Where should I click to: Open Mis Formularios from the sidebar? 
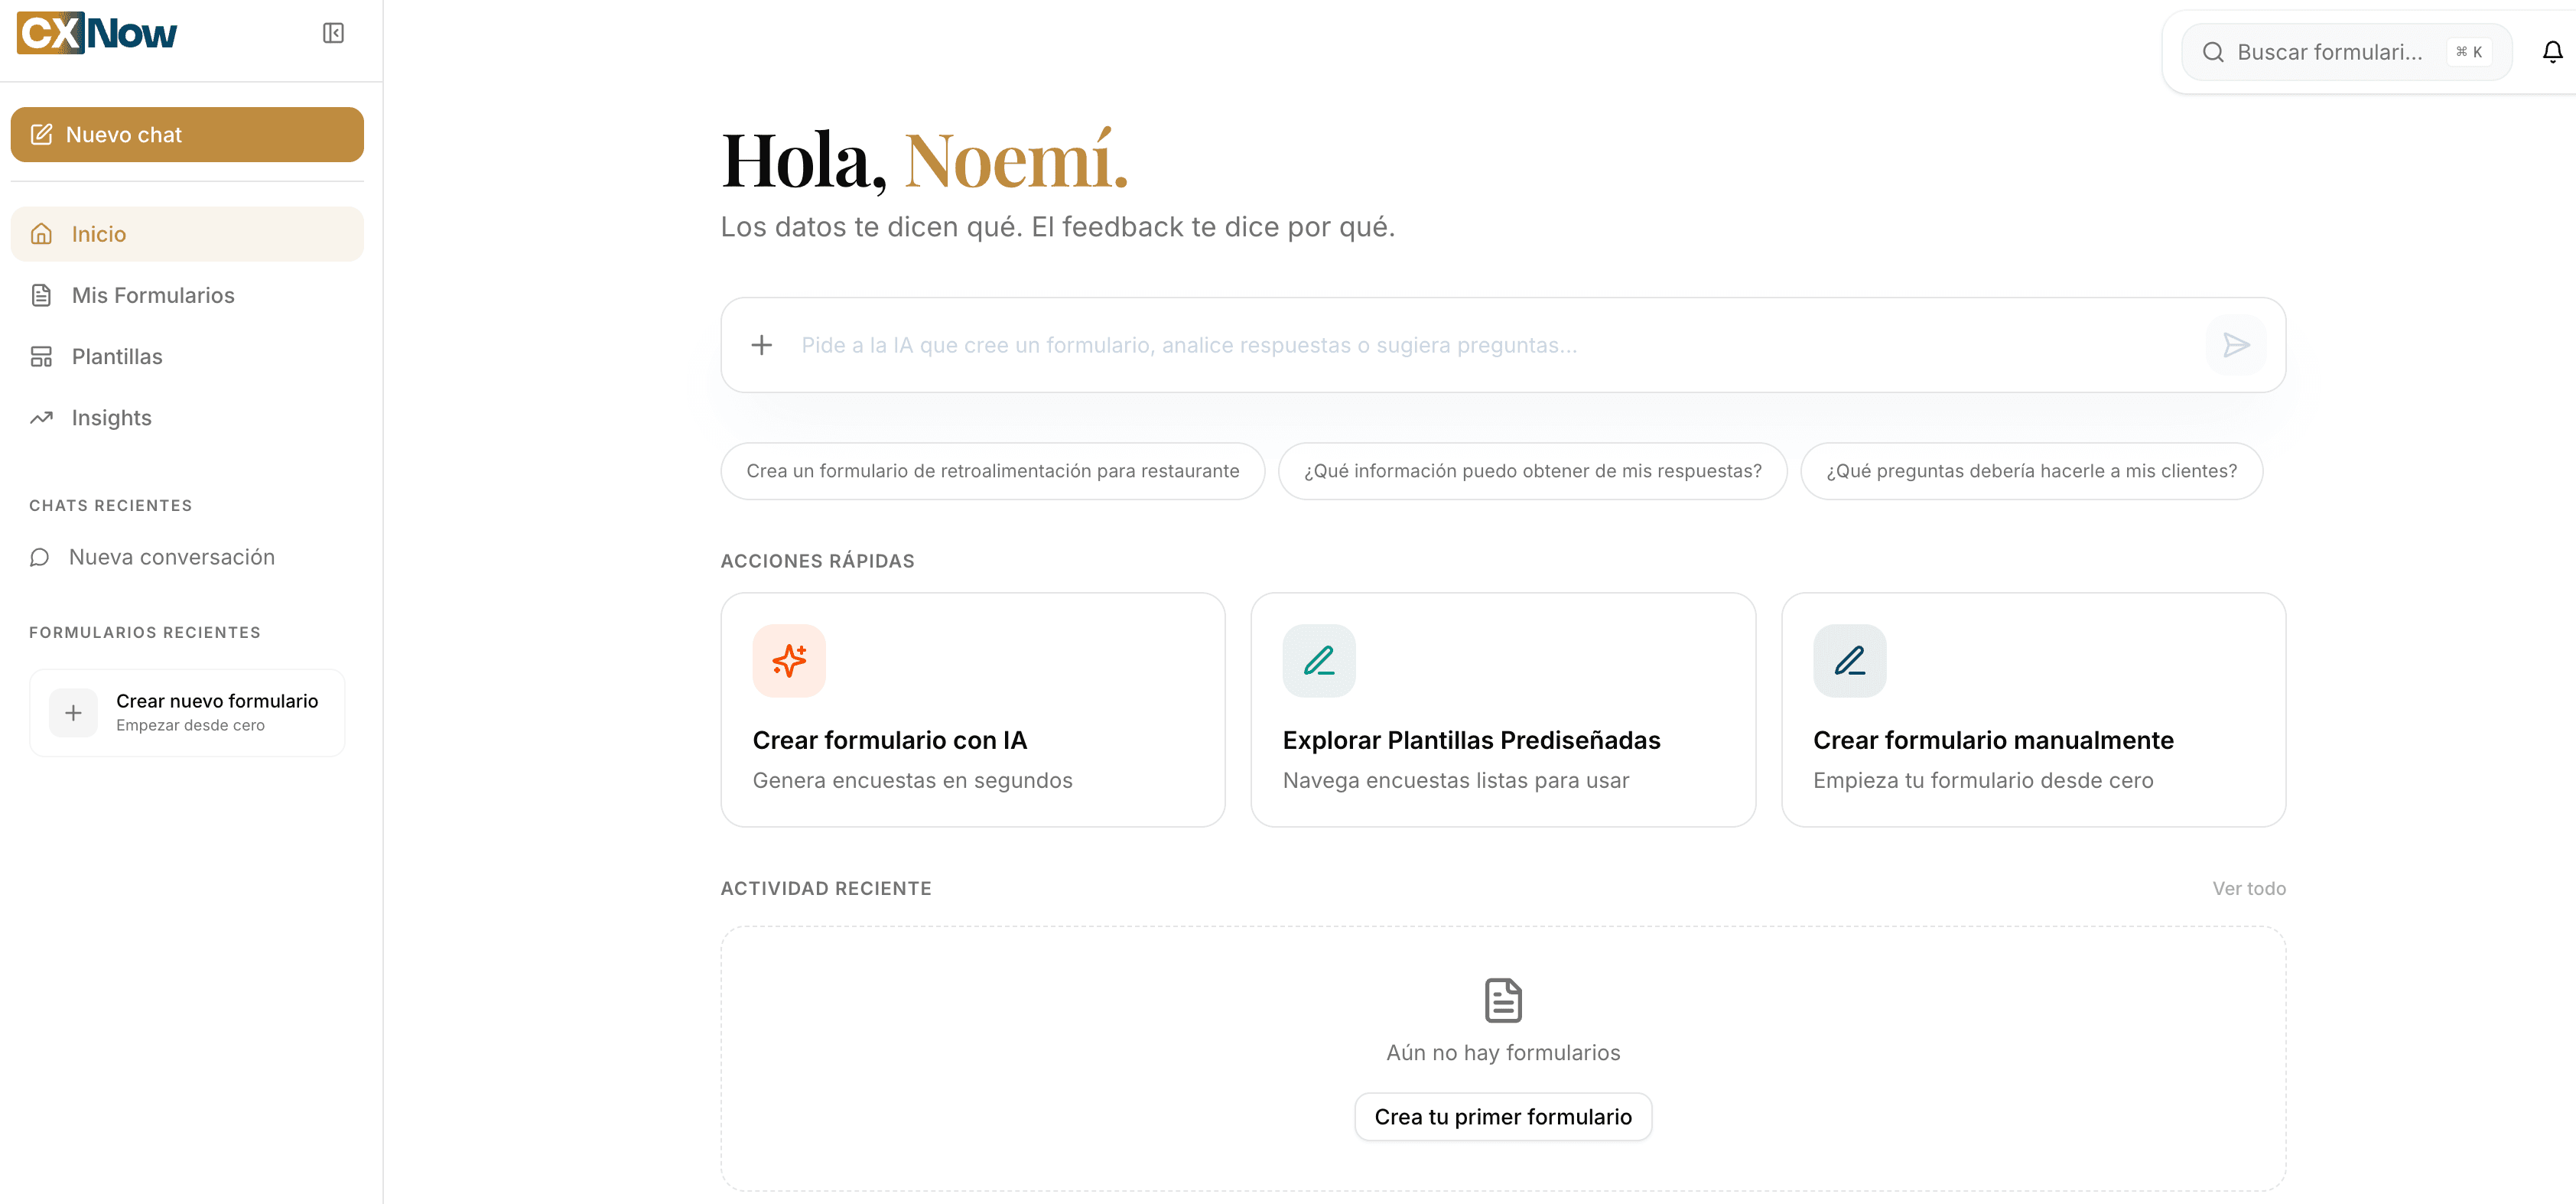151,295
